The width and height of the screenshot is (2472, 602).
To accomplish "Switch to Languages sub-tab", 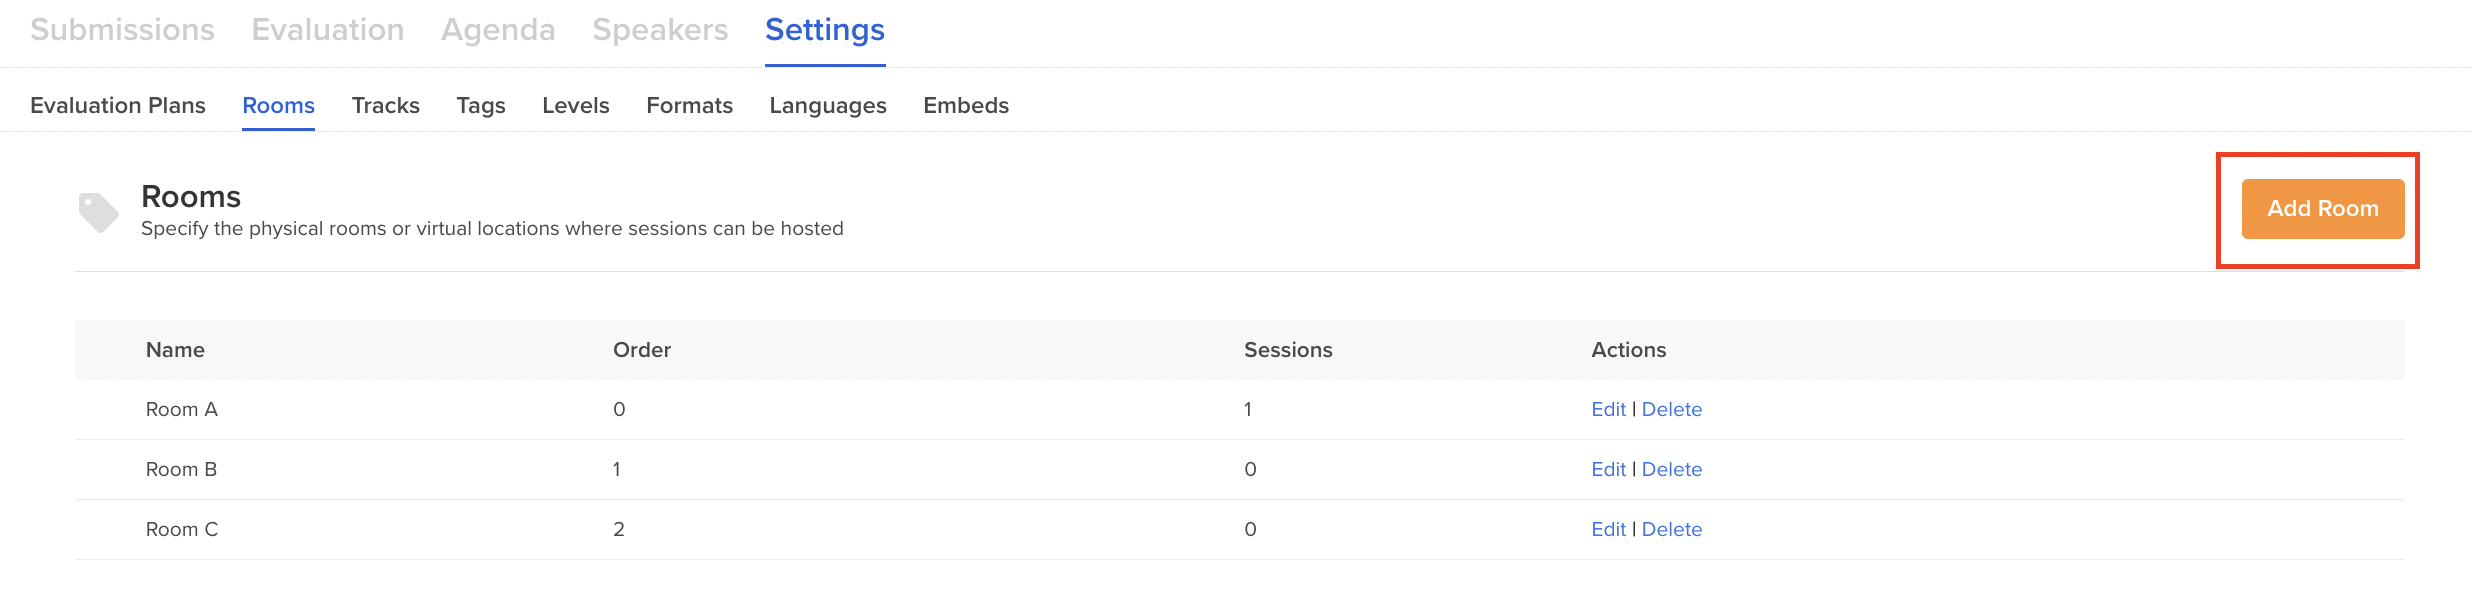I will pyautogui.click(x=828, y=105).
